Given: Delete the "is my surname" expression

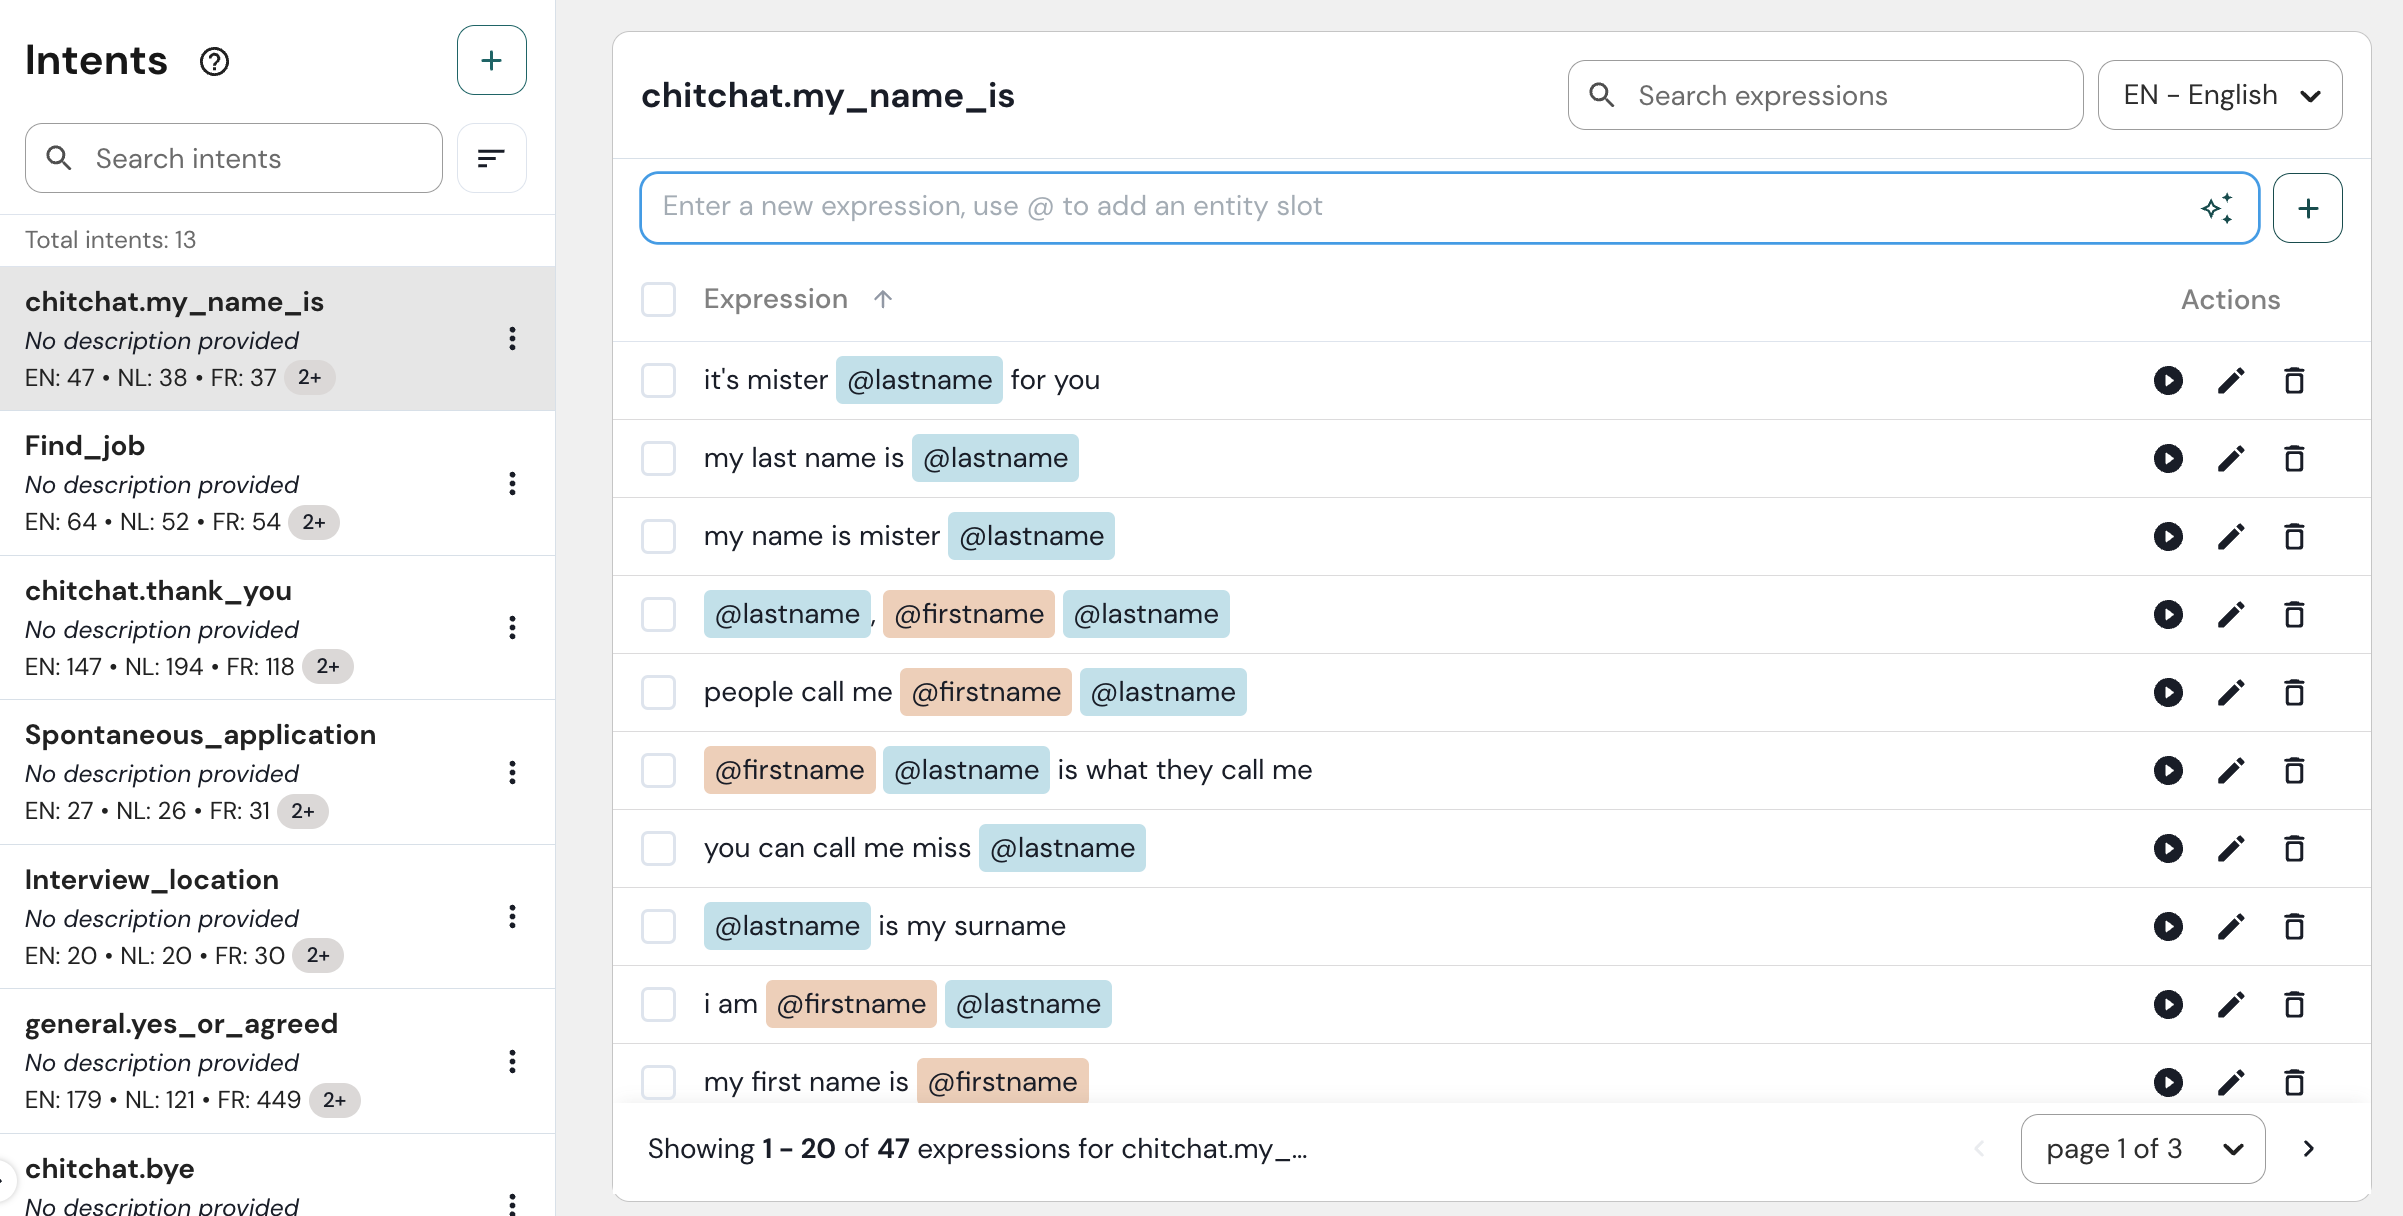Looking at the screenshot, I should tap(2294, 927).
